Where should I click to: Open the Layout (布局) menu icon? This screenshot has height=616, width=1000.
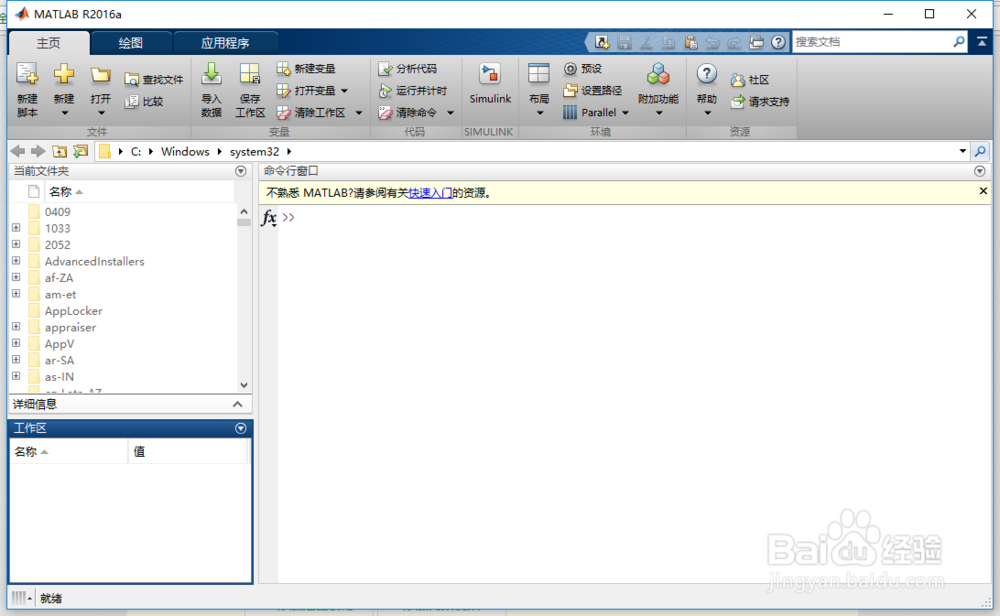539,75
